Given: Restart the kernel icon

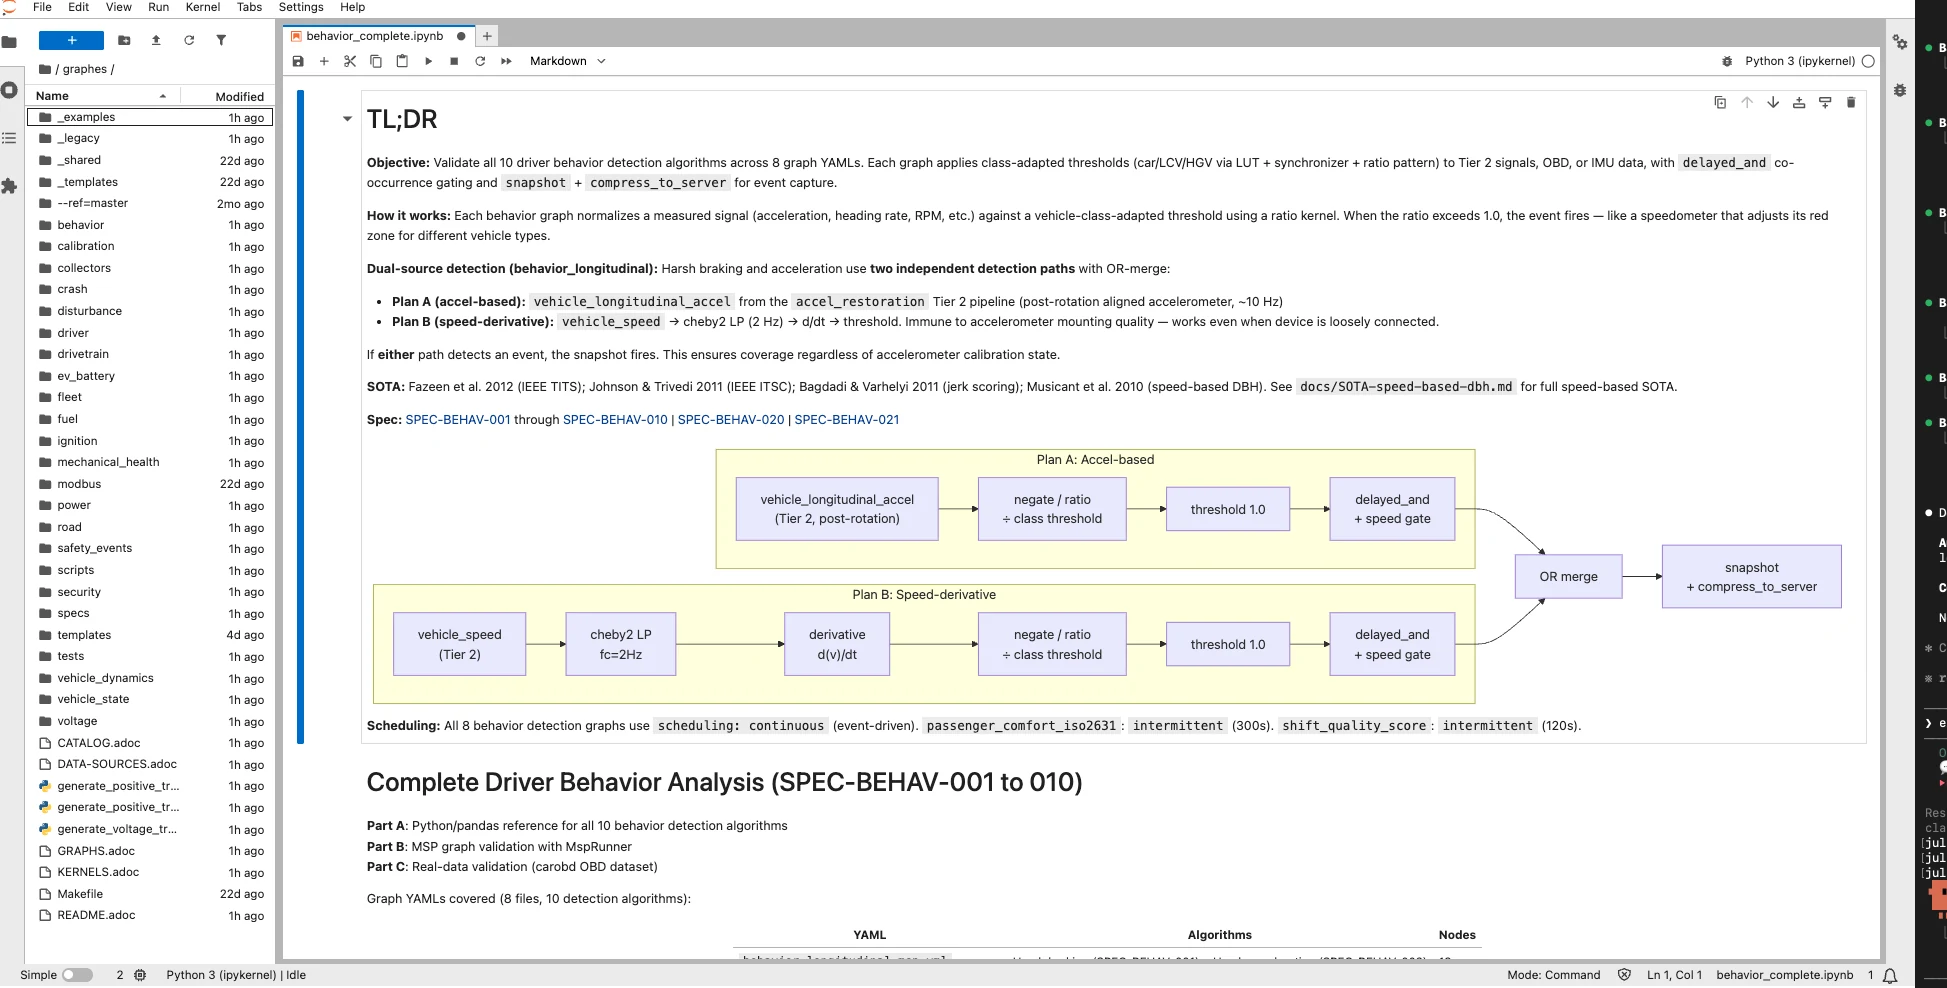Looking at the screenshot, I should pos(480,61).
